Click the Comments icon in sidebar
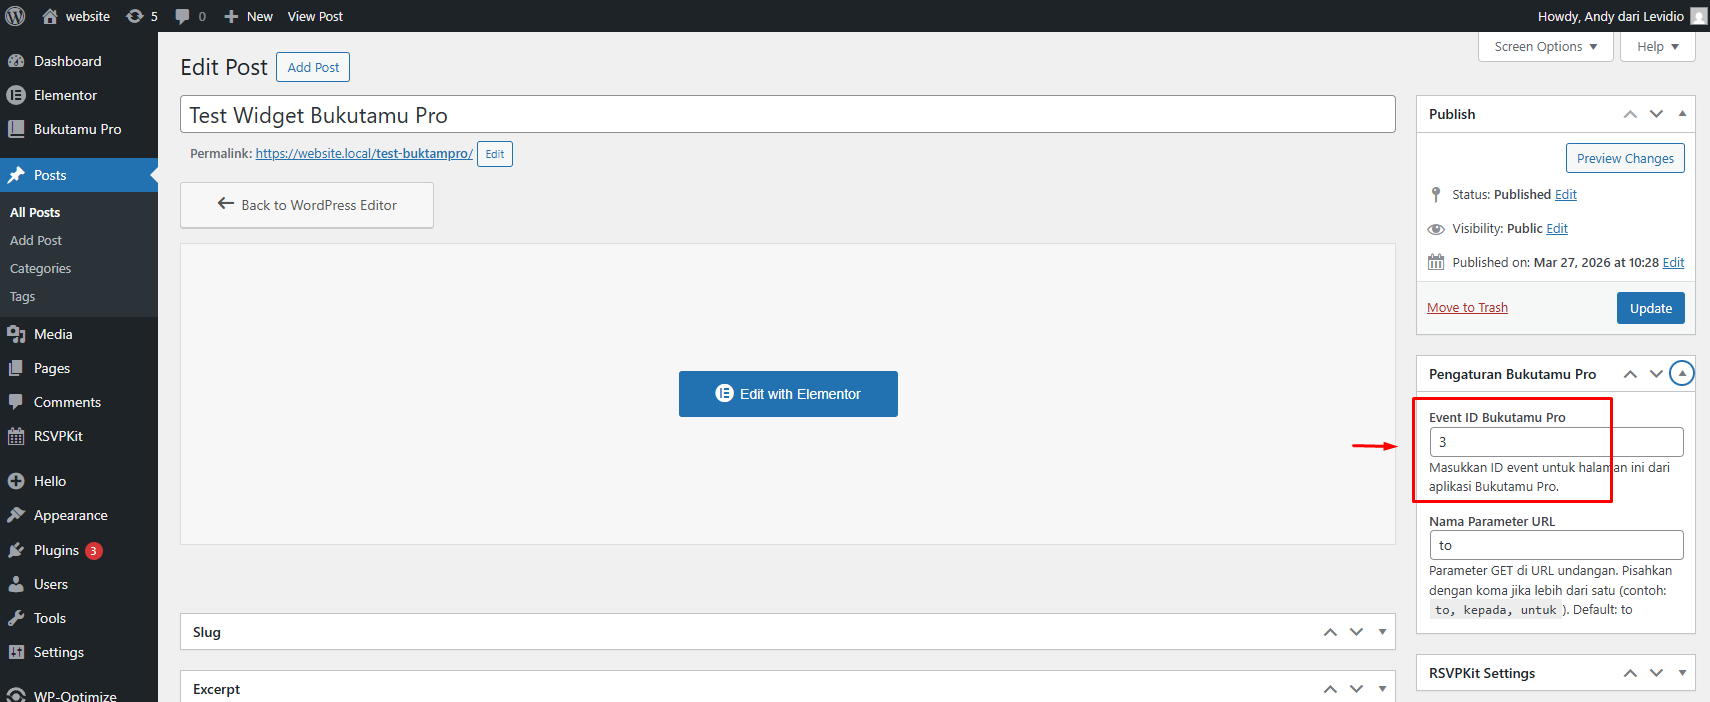 pyautogui.click(x=16, y=402)
